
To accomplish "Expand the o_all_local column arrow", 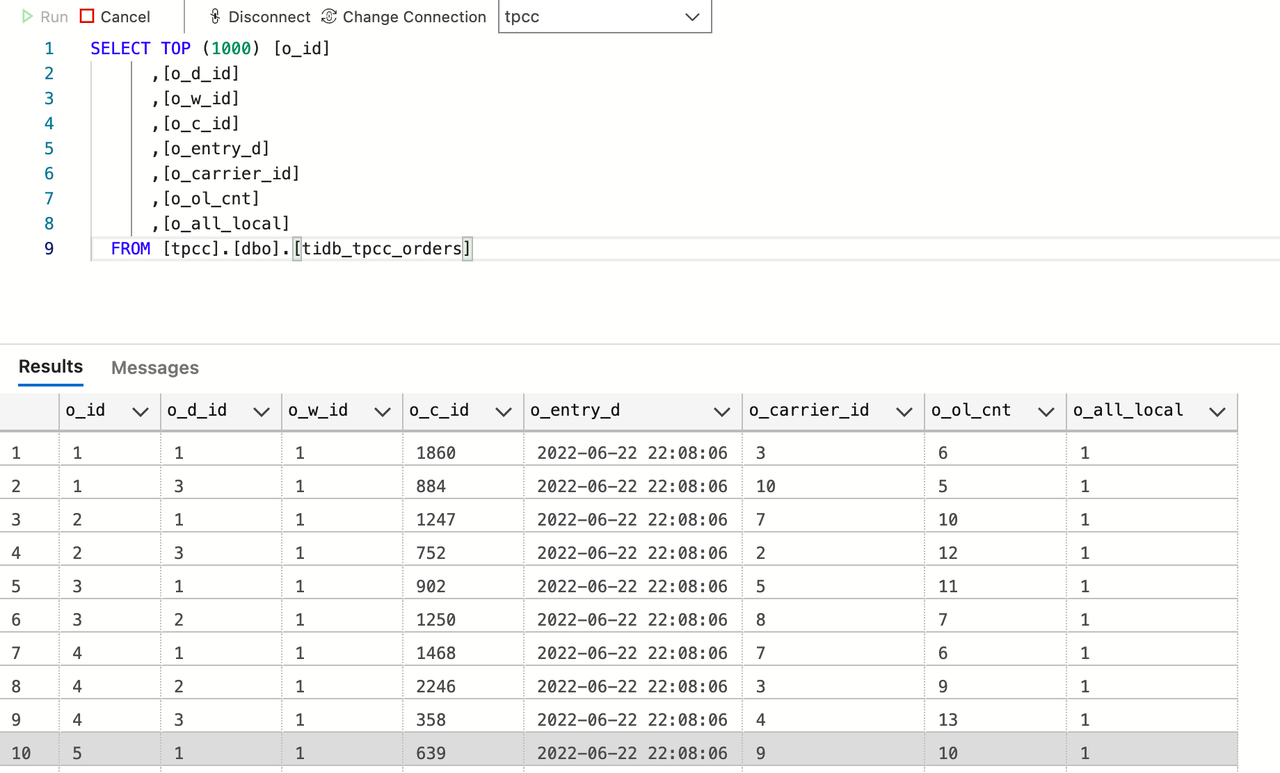I will (1217, 412).
